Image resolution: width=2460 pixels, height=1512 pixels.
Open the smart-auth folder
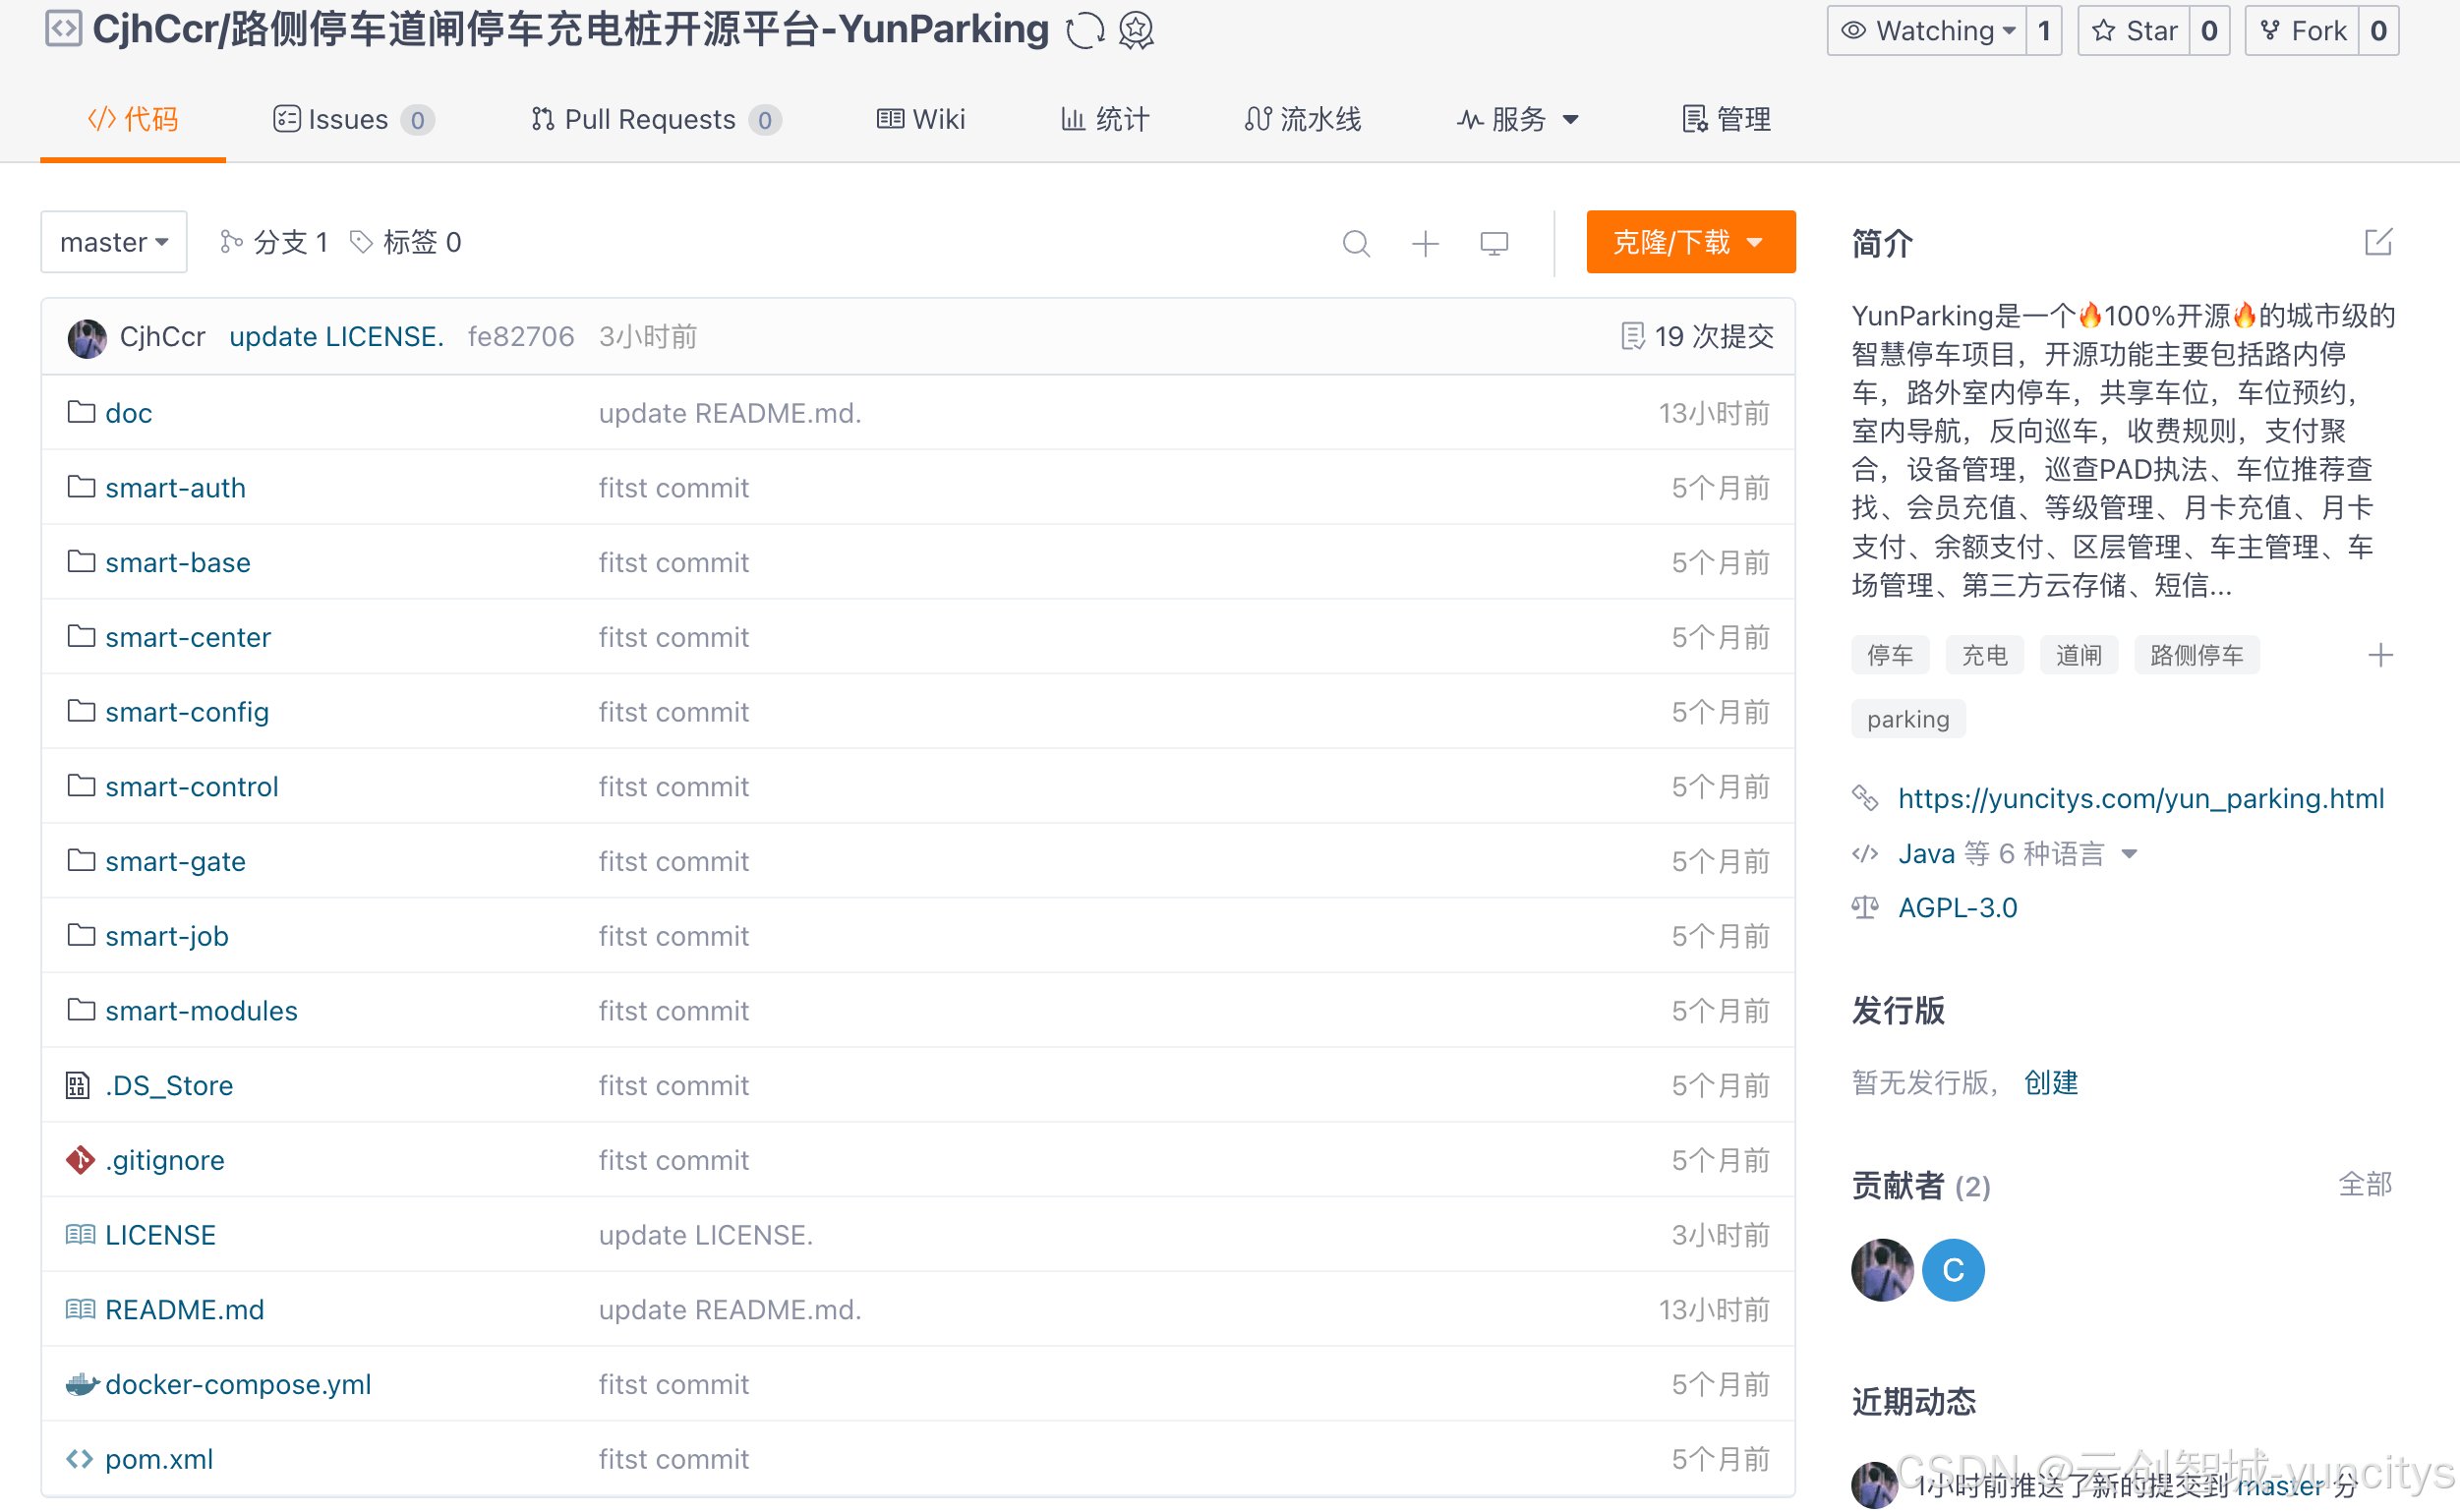pos(175,488)
